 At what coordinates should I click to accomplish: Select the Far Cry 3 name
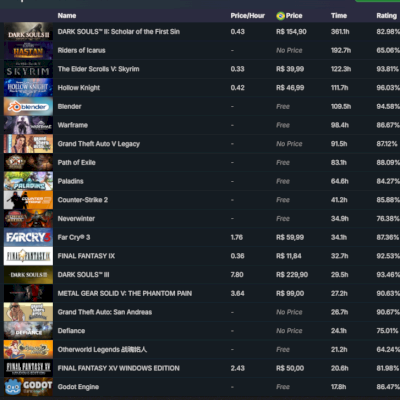(74, 237)
